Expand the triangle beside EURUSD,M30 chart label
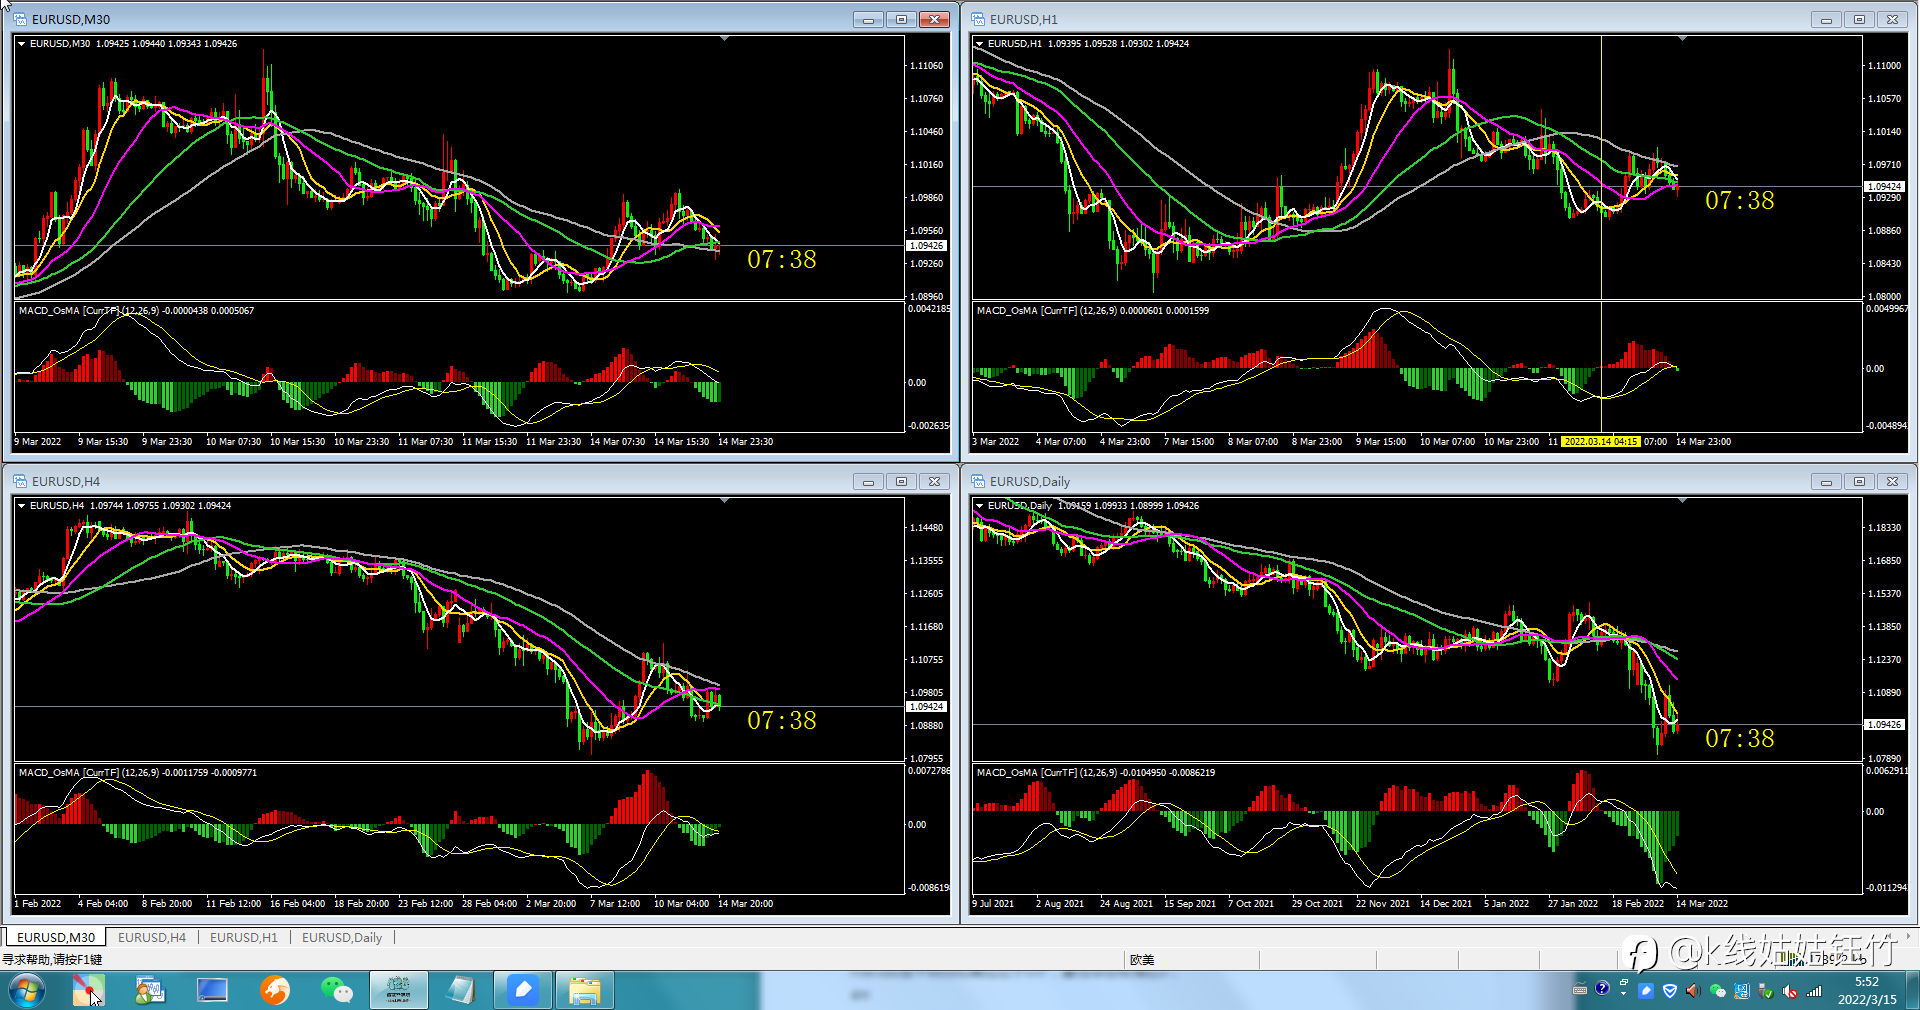1920x1010 pixels. pos(21,44)
